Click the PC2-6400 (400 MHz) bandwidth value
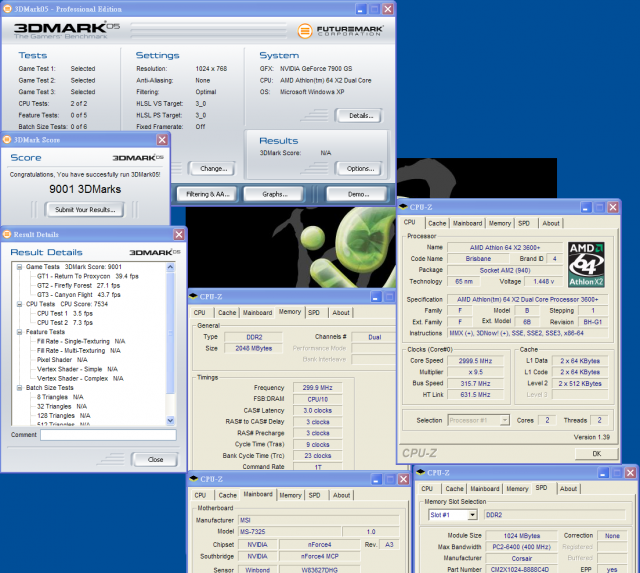 tap(521, 547)
